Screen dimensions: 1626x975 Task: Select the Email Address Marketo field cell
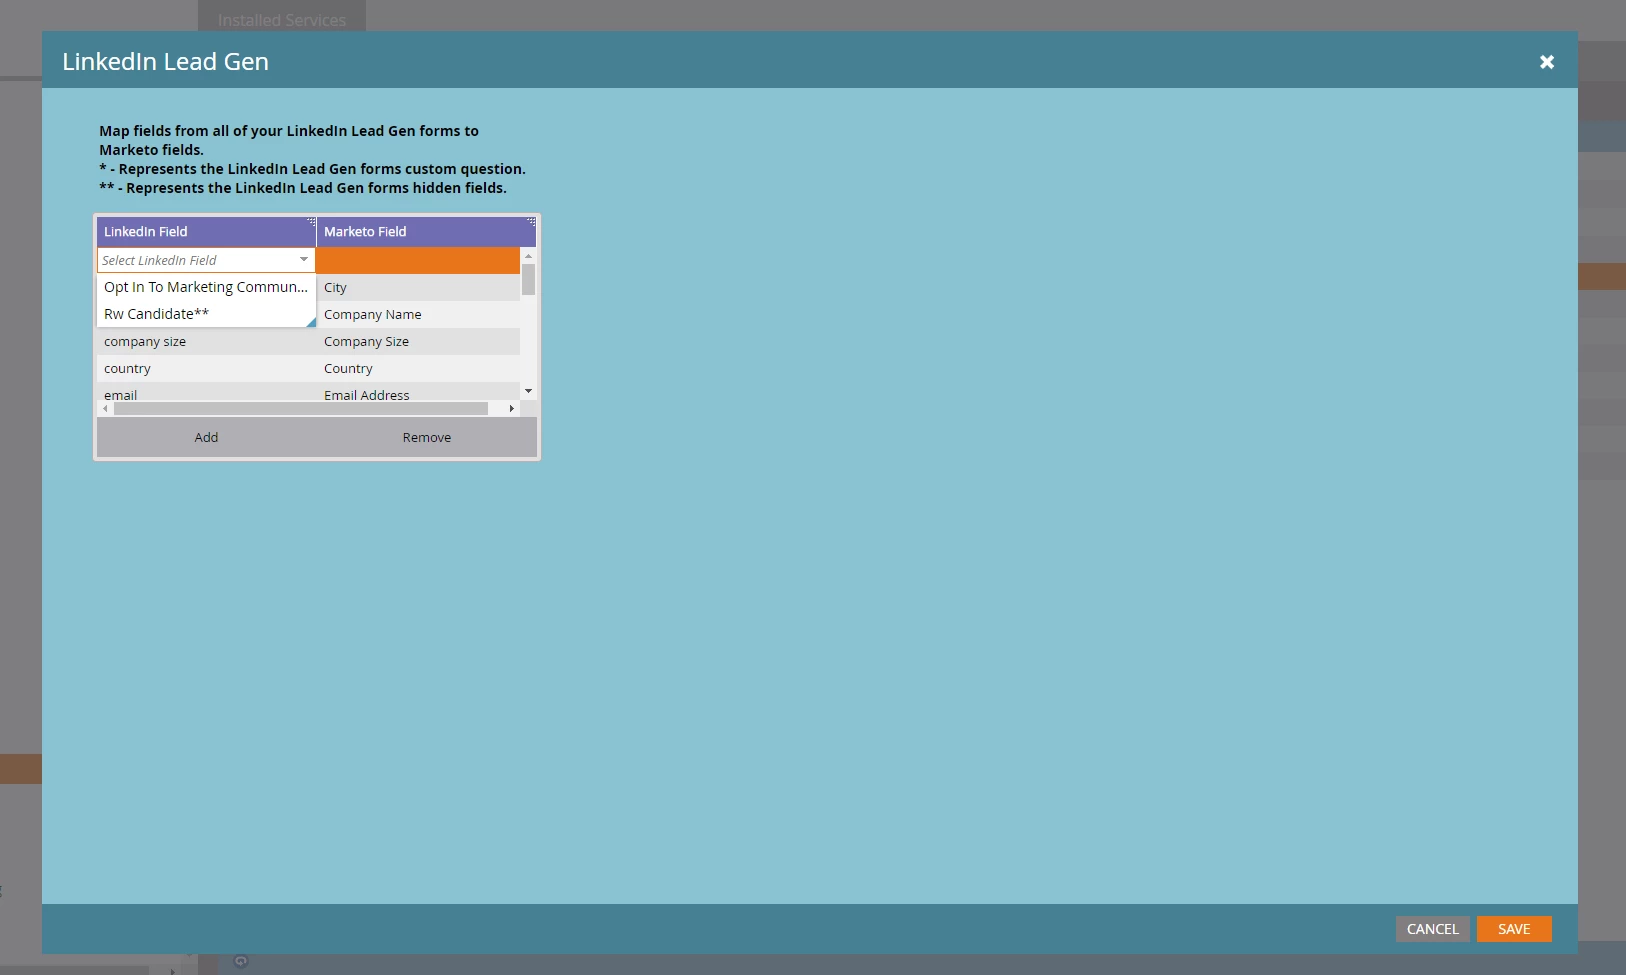pyautogui.click(x=418, y=394)
